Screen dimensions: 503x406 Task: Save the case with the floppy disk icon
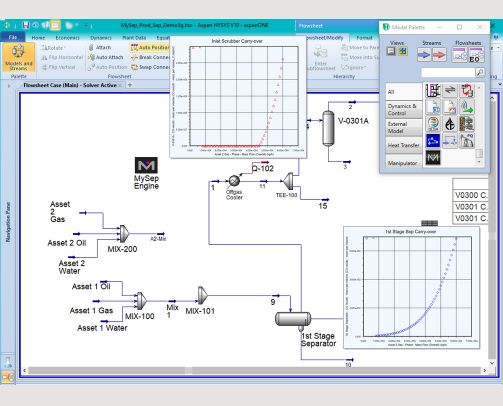(x=26, y=25)
